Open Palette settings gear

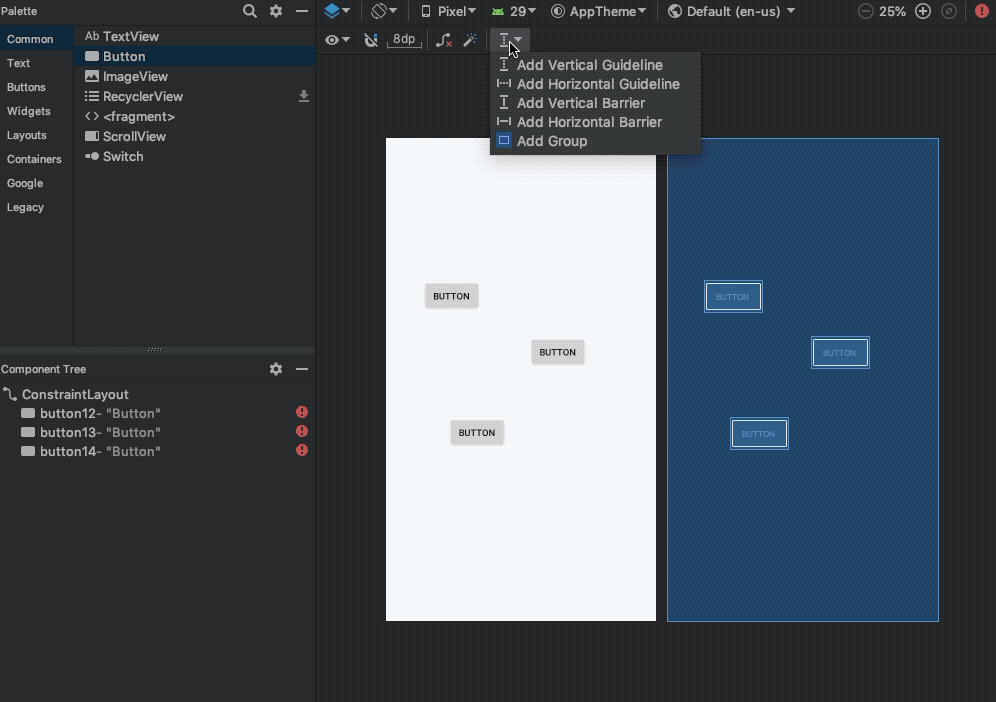point(276,11)
